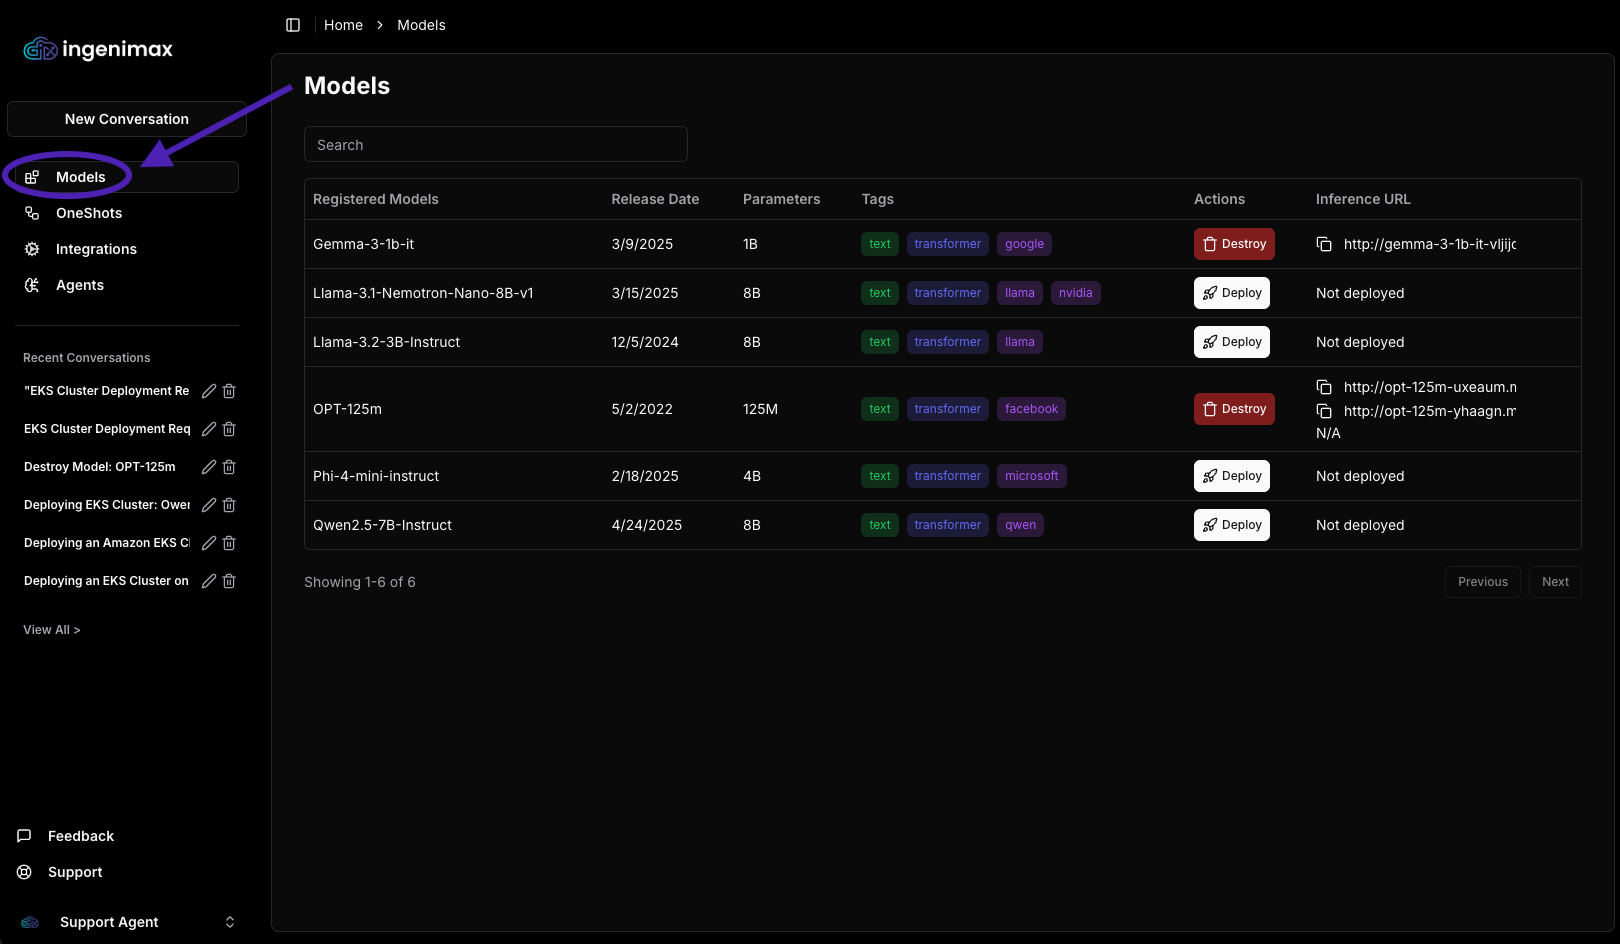Copy the opt-125m-yhaagn inference URL
The image size is (1620, 944).
(1324, 411)
